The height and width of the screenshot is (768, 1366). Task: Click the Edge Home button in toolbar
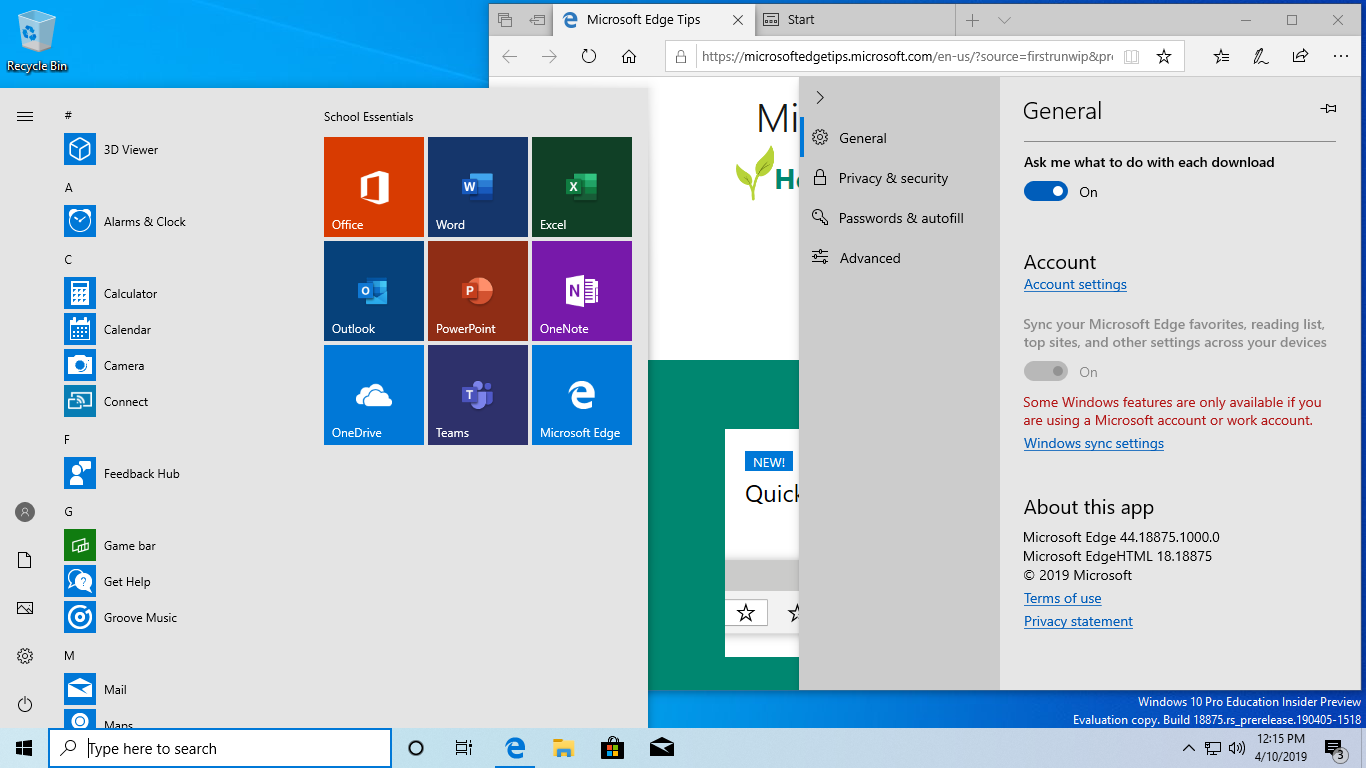click(629, 57)
